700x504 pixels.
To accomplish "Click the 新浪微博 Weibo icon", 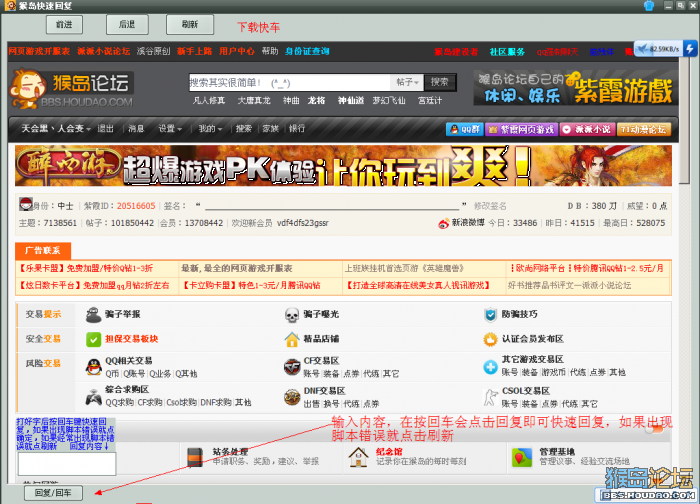I will coord(443,223).
